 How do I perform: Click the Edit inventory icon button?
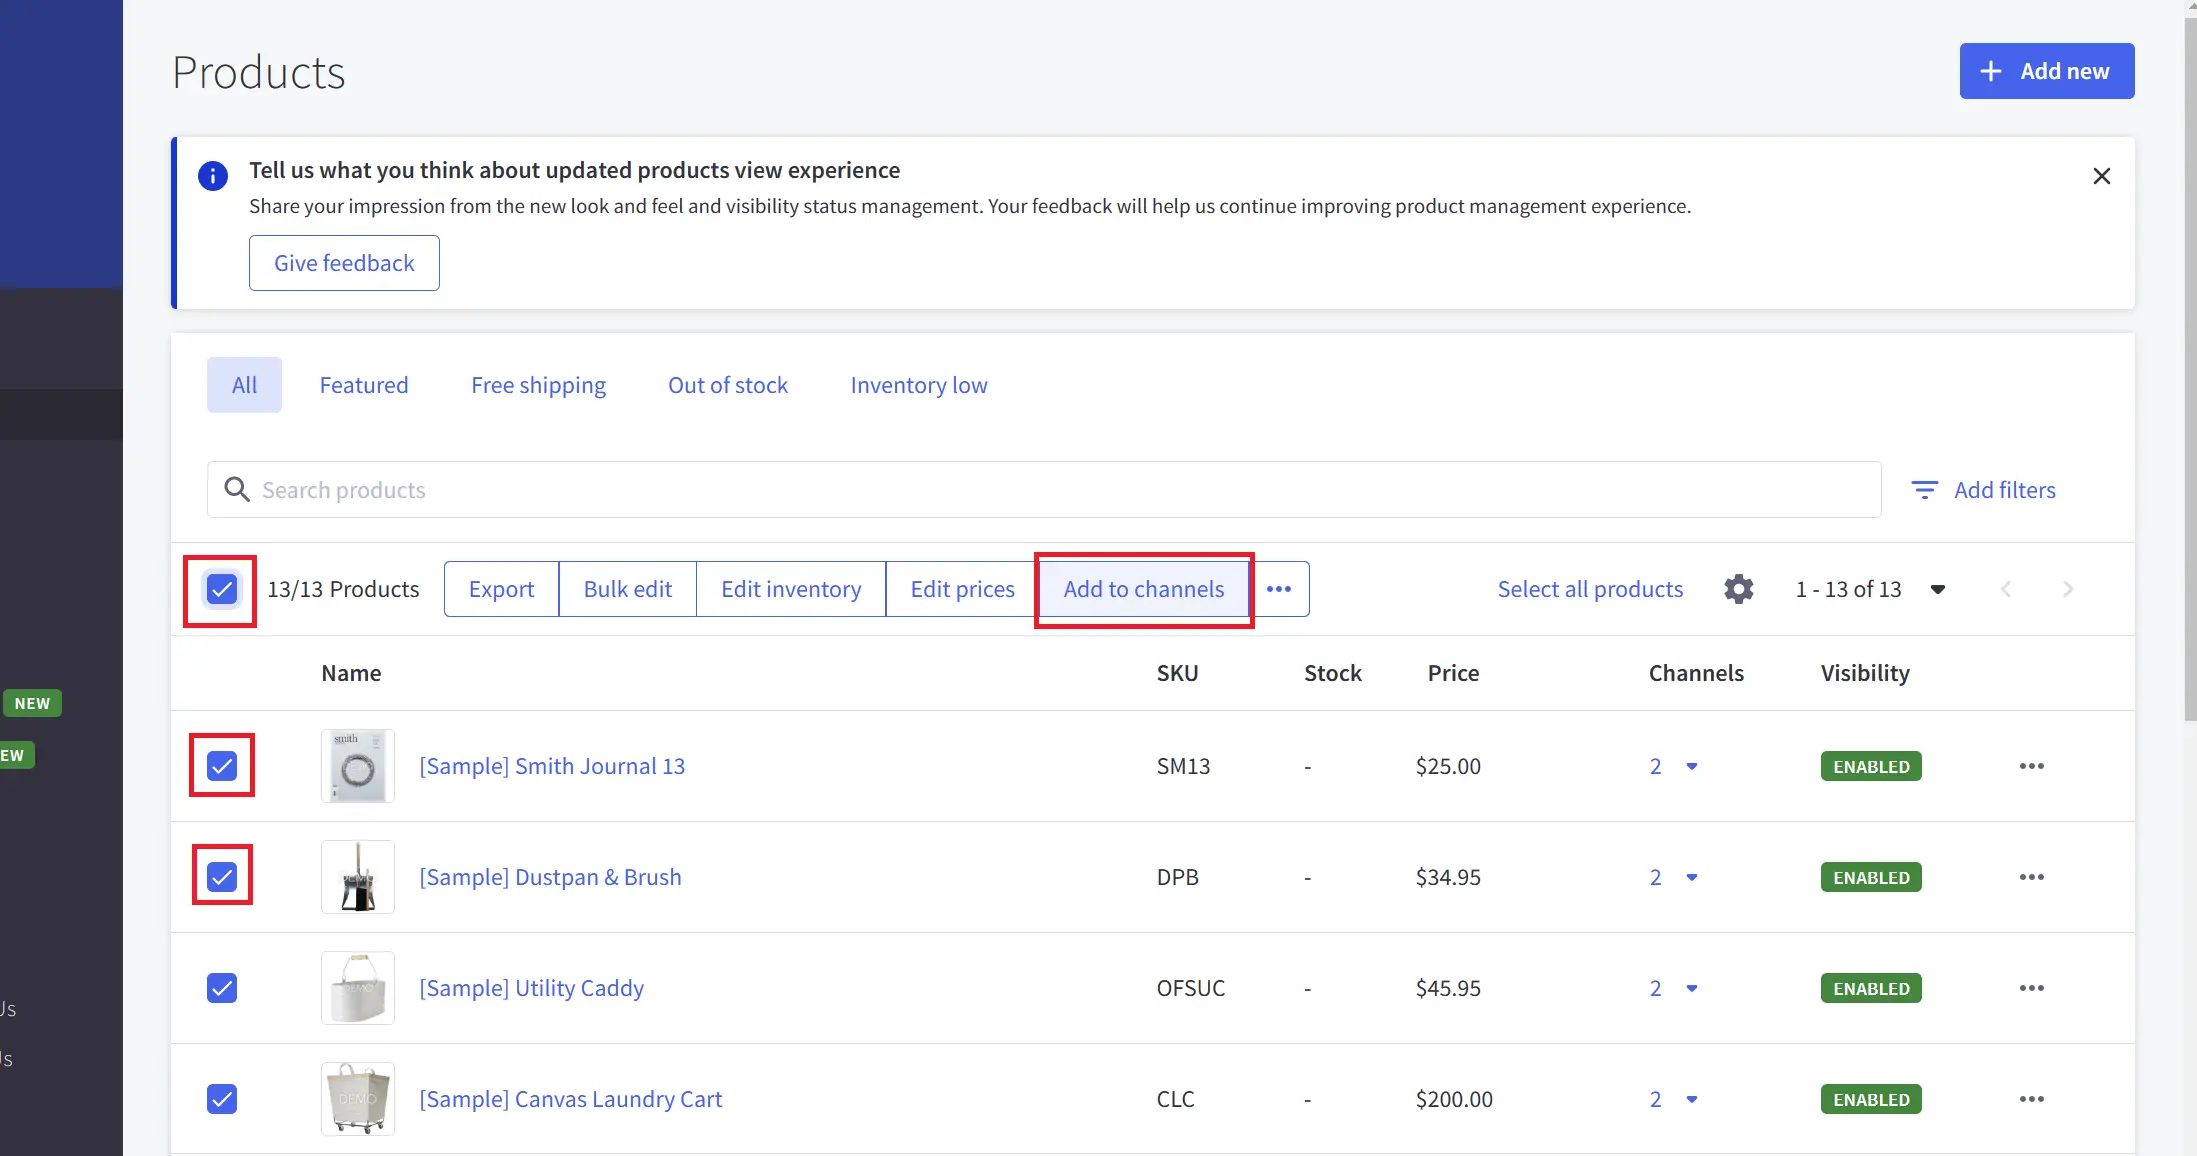tap(790, 588)
